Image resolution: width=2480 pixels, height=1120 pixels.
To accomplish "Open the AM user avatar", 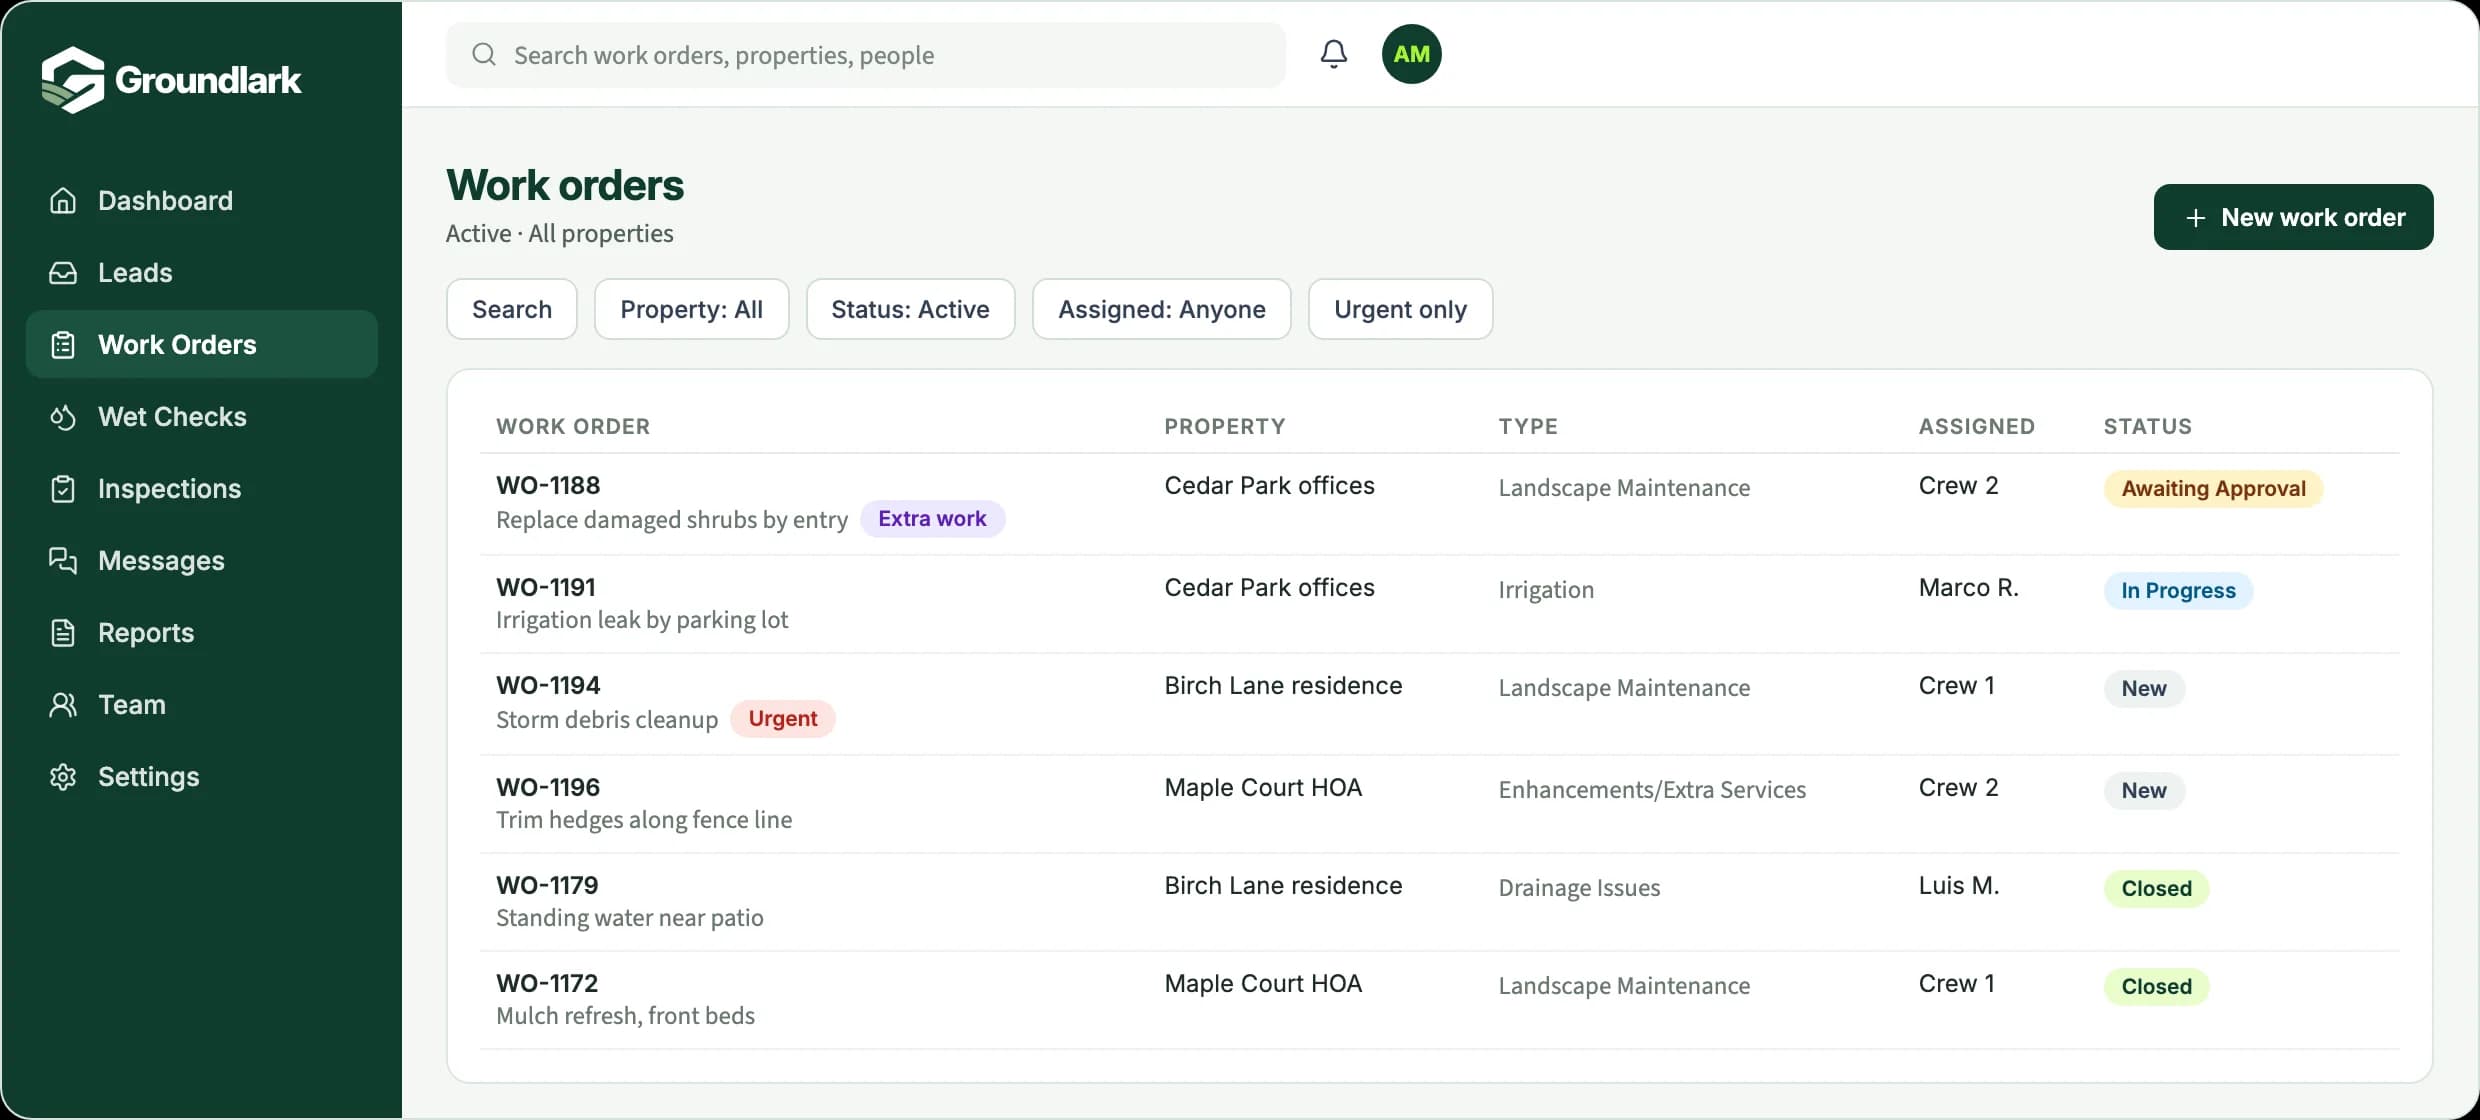I will [x=1411, y=54].
